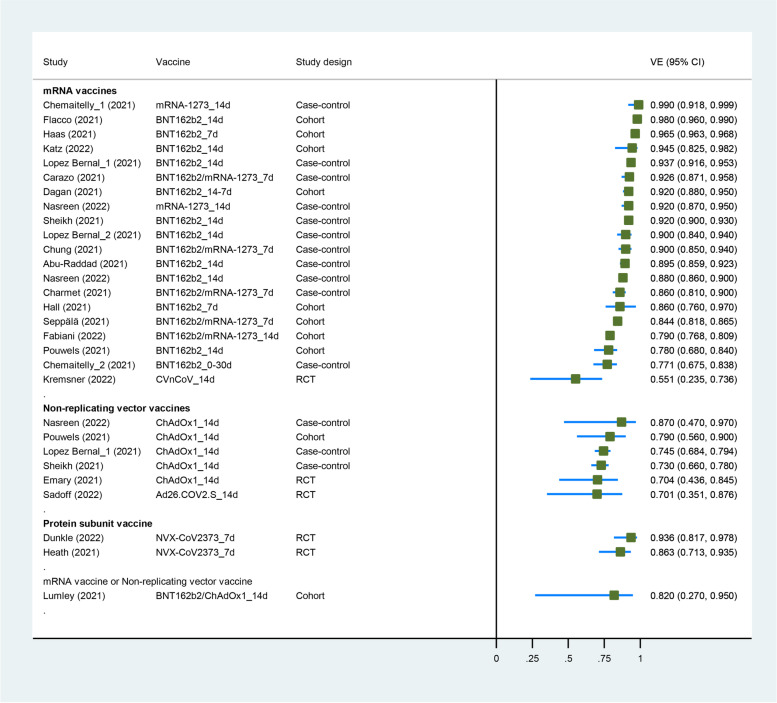The image size is (777, 703).
Task: Click the Vaccine column header
Action: 173,61
